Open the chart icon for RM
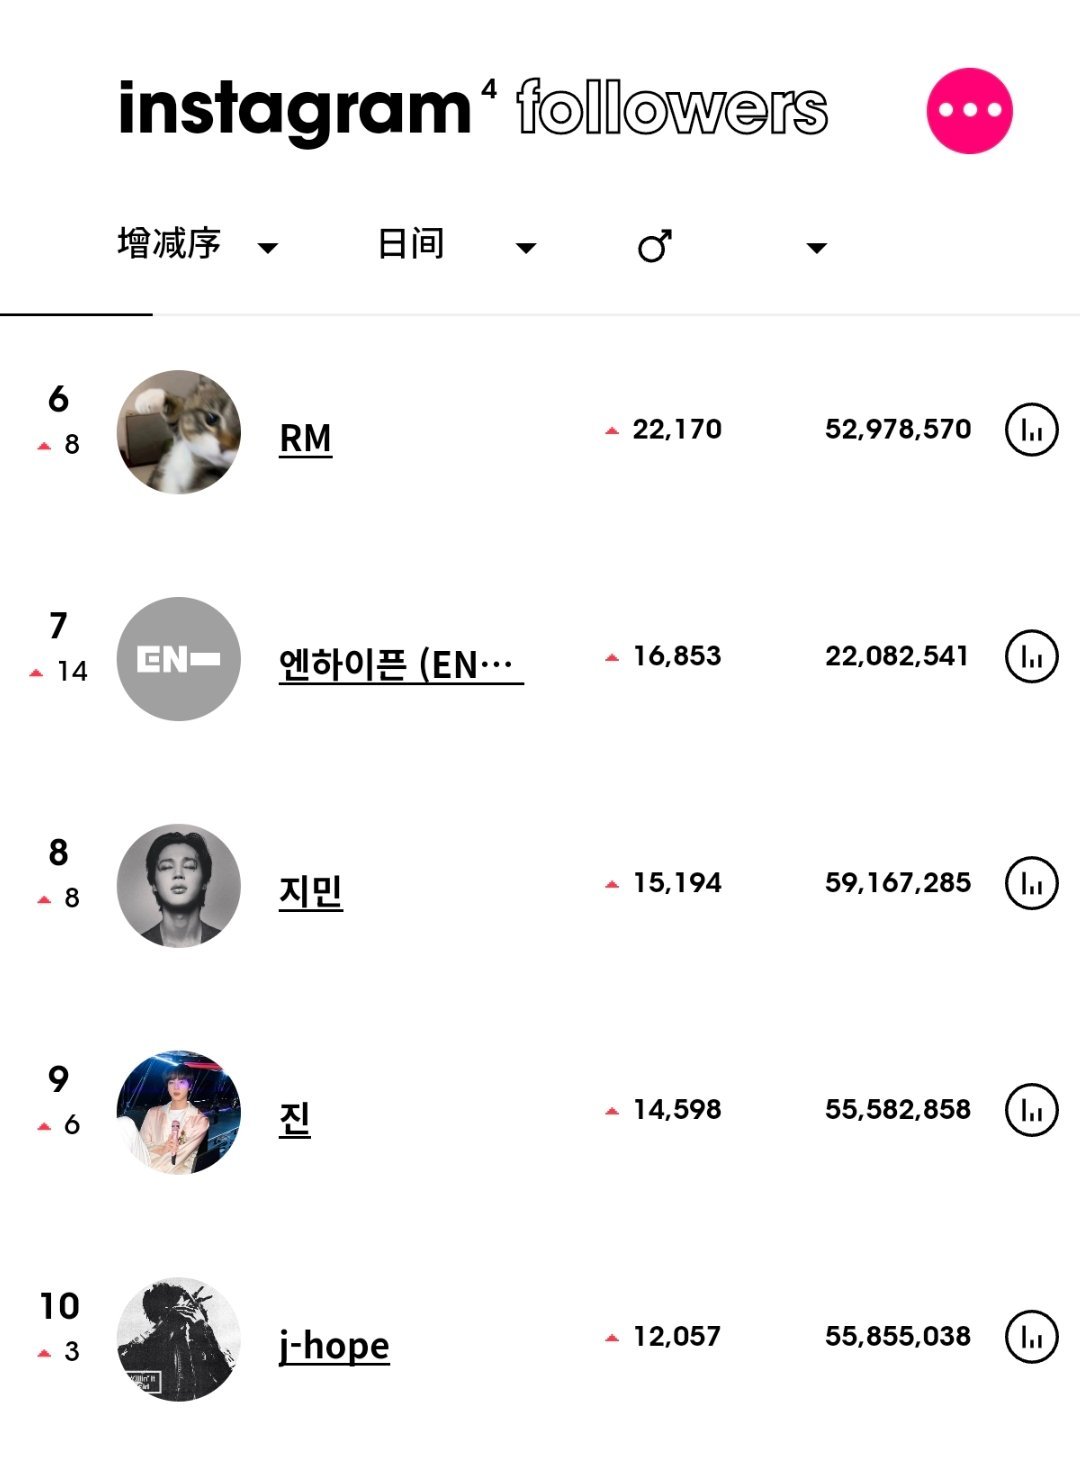Screen dimensions: 1080x1458 pos(1031,430)
